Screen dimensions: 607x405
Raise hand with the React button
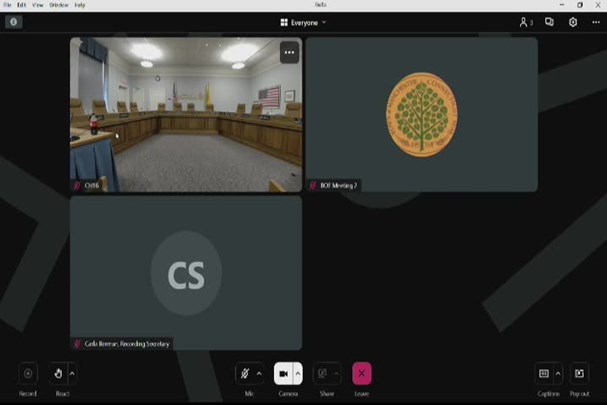pos(58,374)
